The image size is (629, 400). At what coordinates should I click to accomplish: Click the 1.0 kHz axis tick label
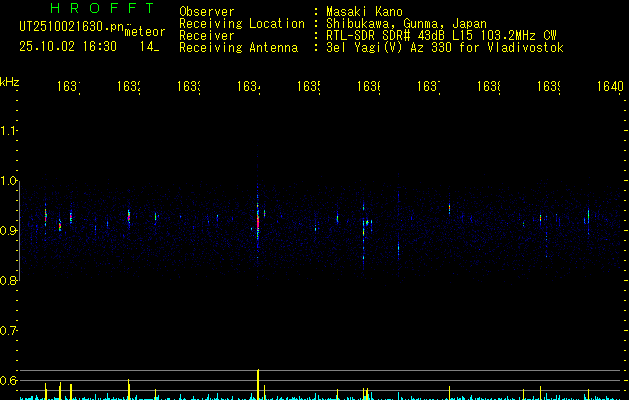[x=8, y=181]
